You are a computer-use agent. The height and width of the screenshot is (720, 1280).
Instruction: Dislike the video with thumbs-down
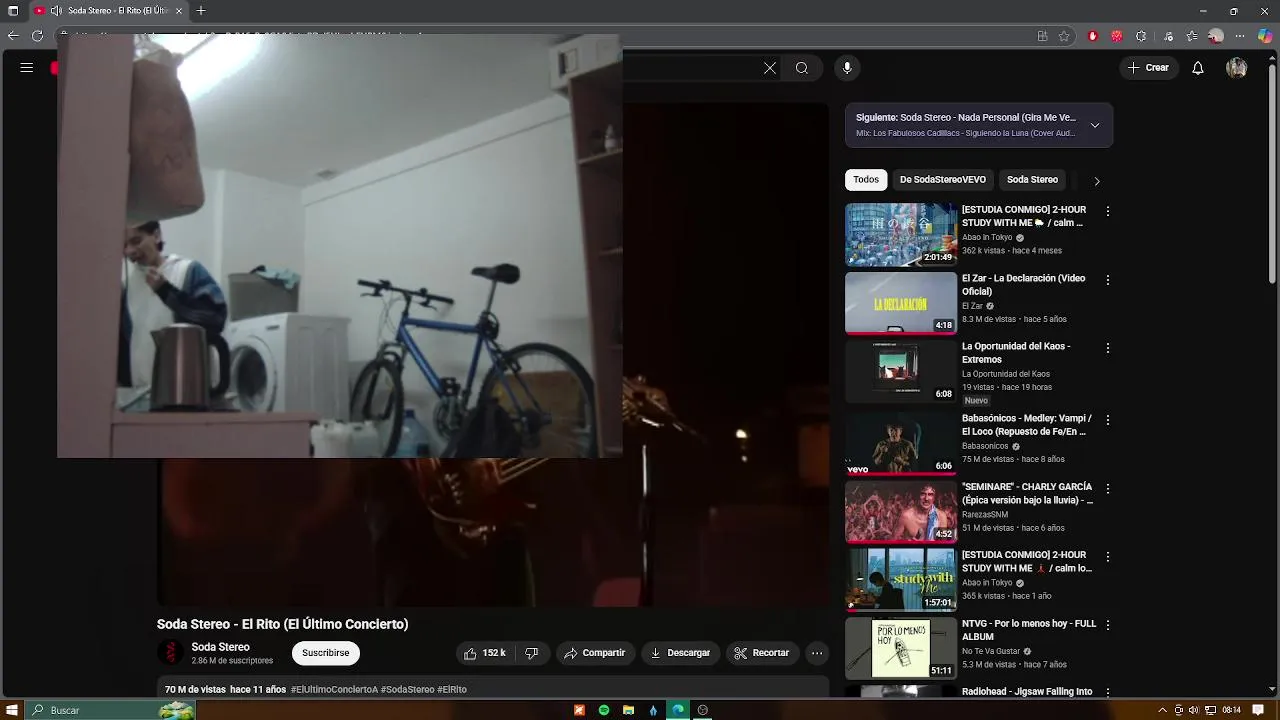coord(532,653)
